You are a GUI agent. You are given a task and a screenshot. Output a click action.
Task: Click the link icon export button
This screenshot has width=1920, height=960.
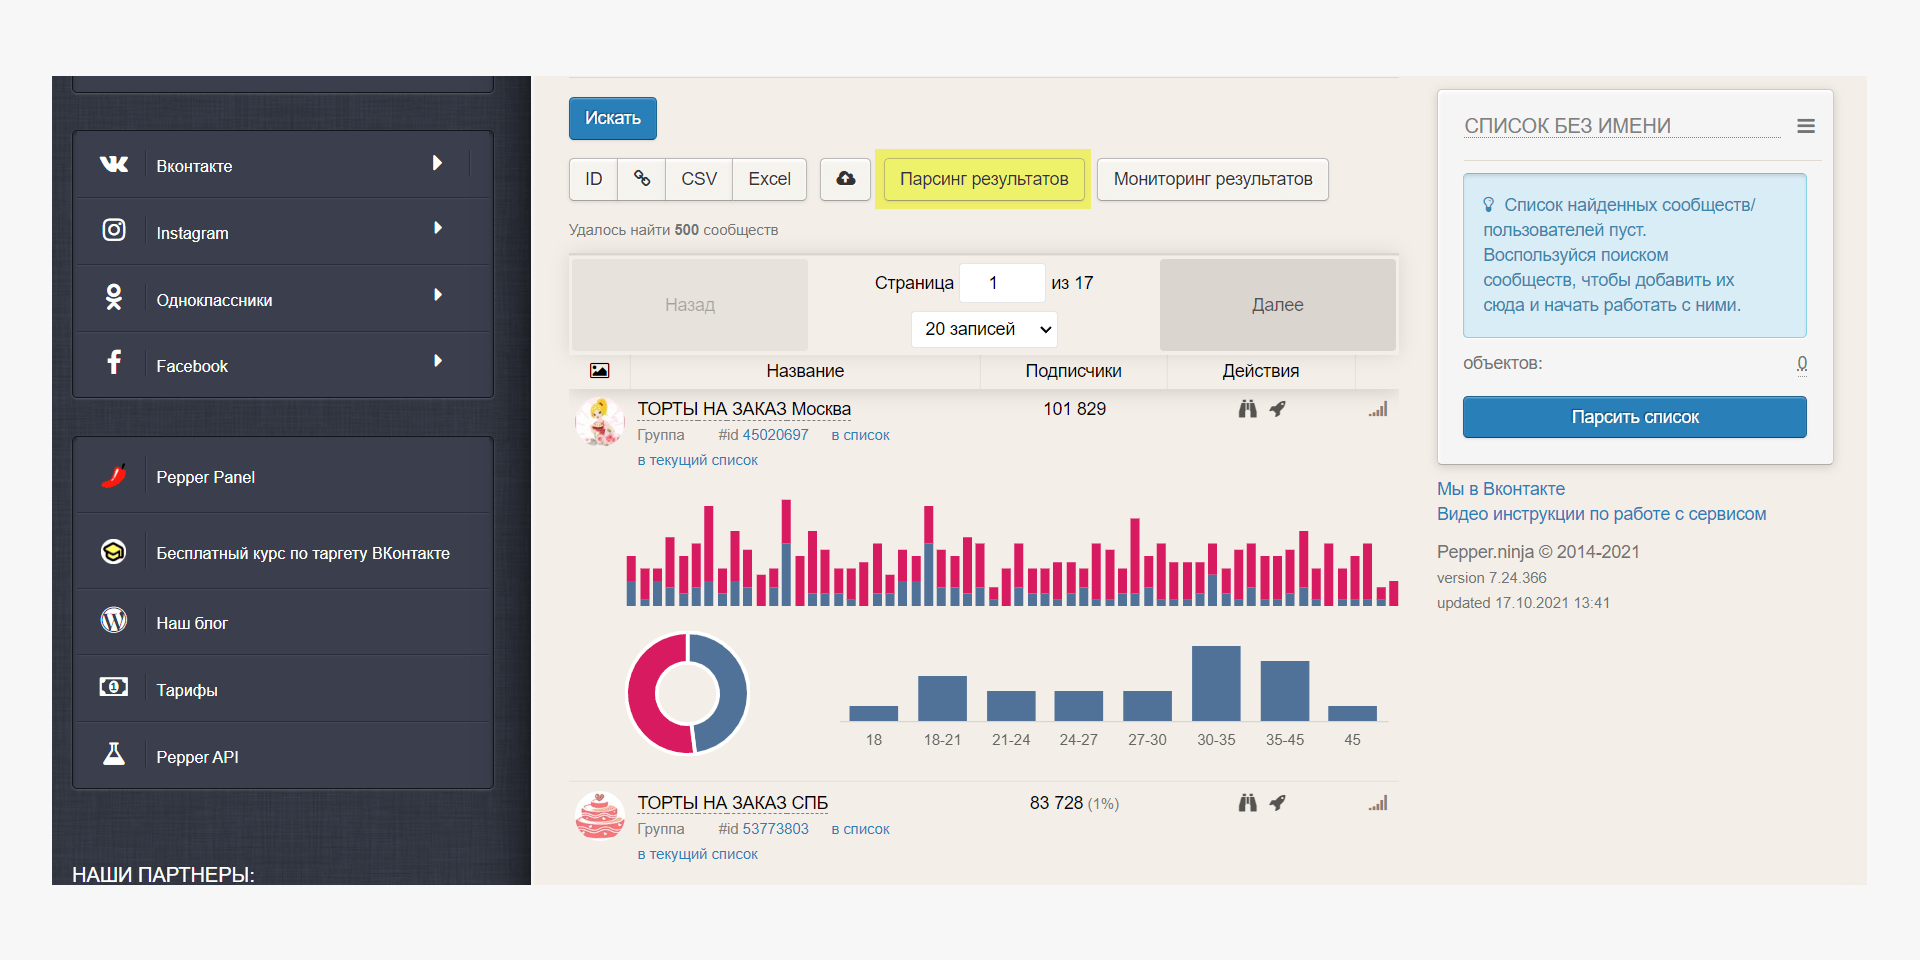click(642, 179)
